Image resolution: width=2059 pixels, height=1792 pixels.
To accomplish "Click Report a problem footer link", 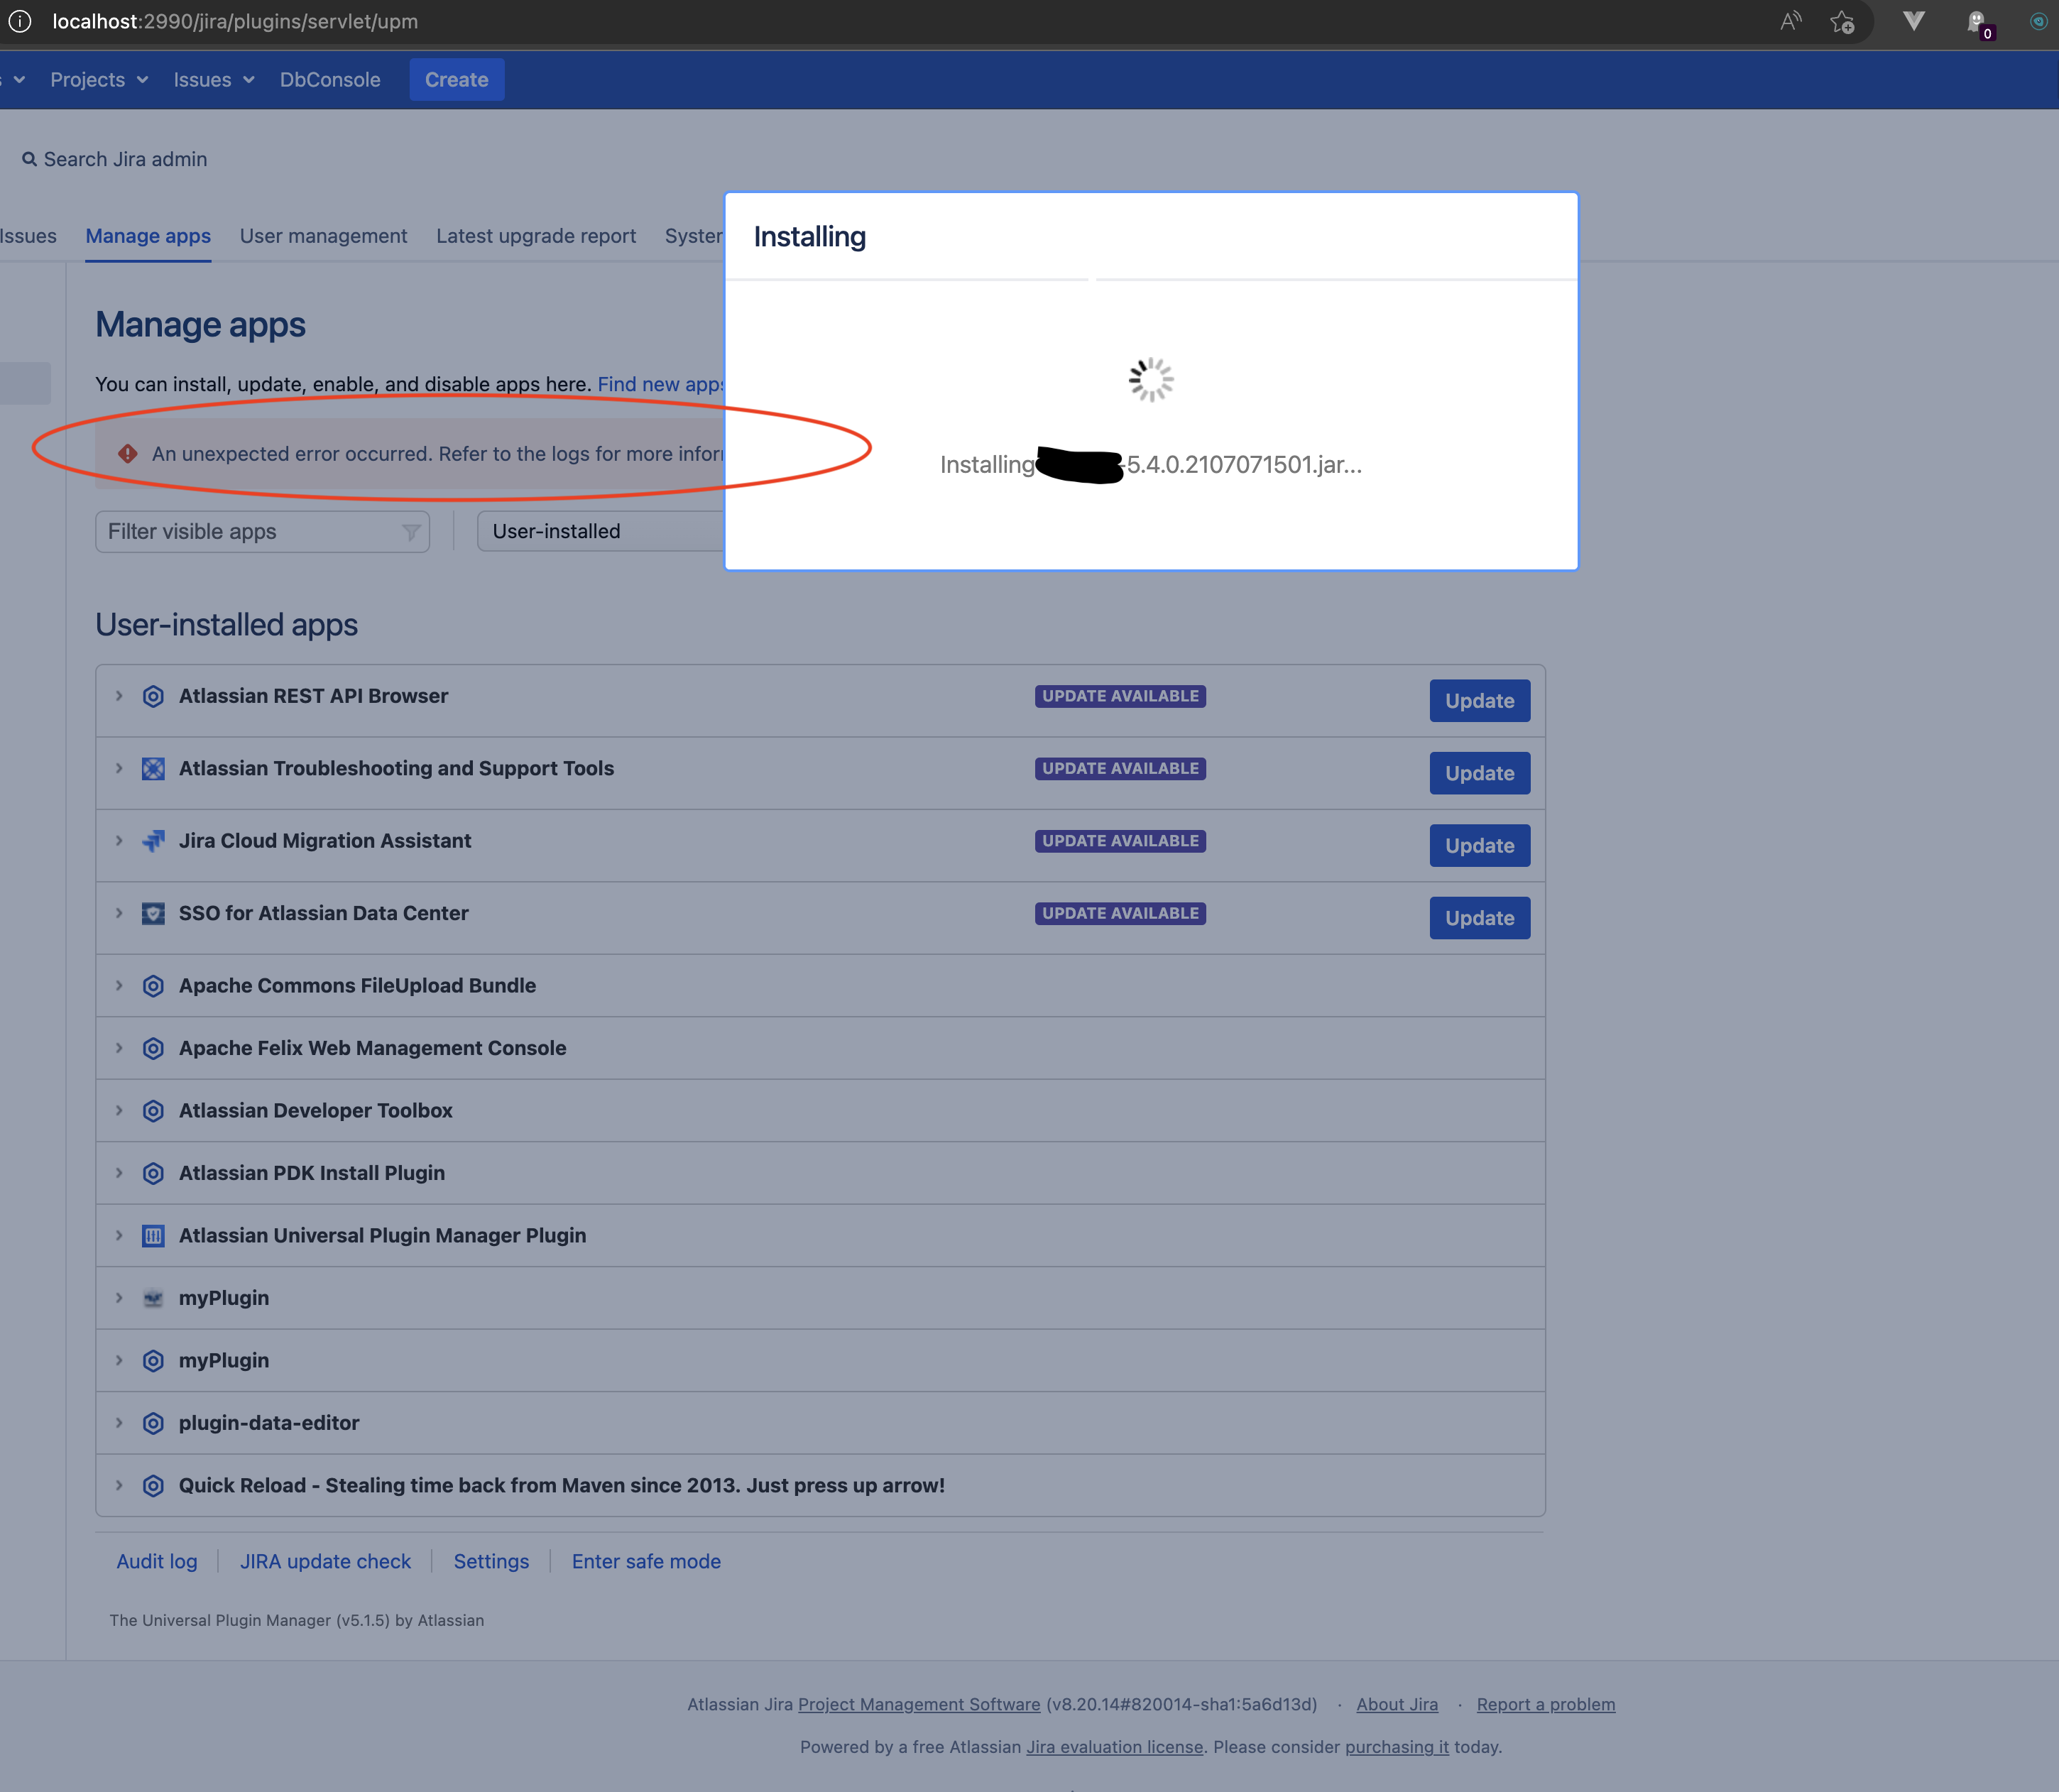I will tap(1546, 1704).
